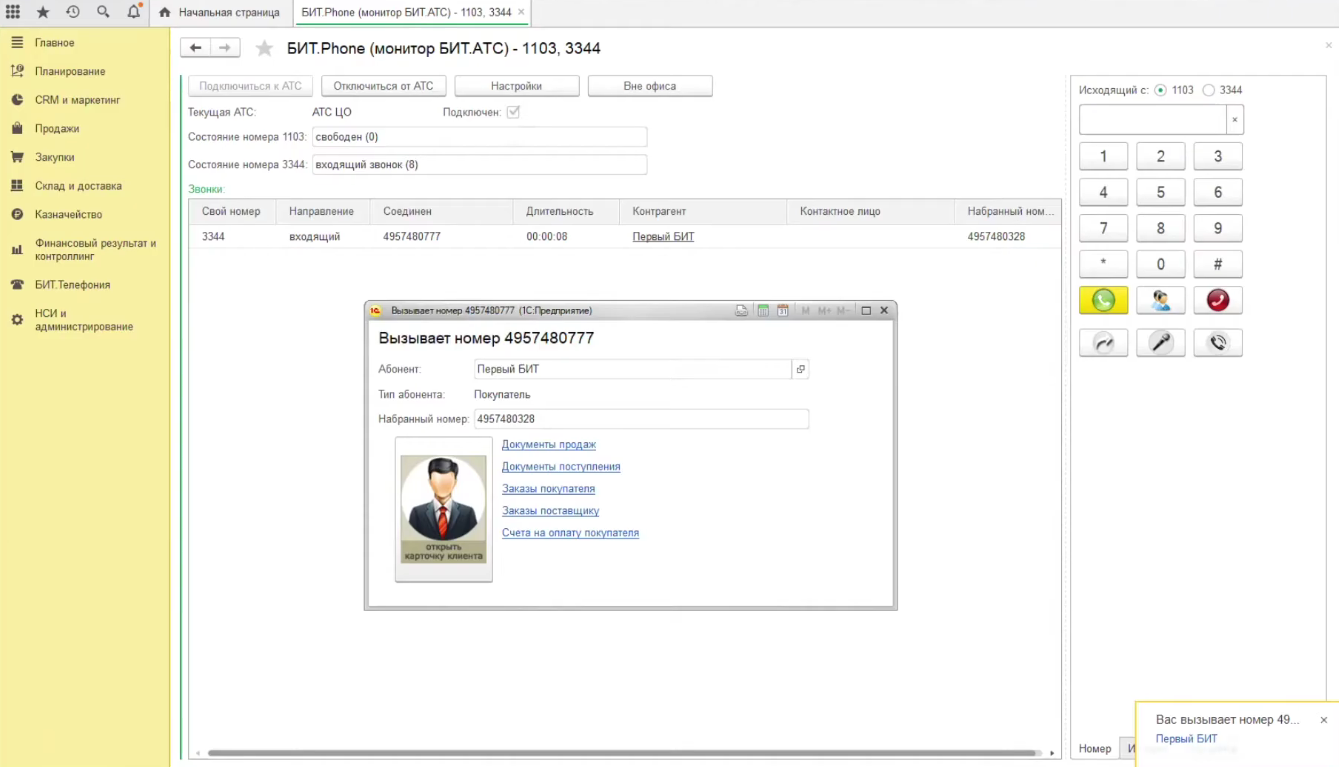This screenshot has height=767, width=1339.
Task: Tap the 0 key on the keypad
Action: tap(1161, 264)
